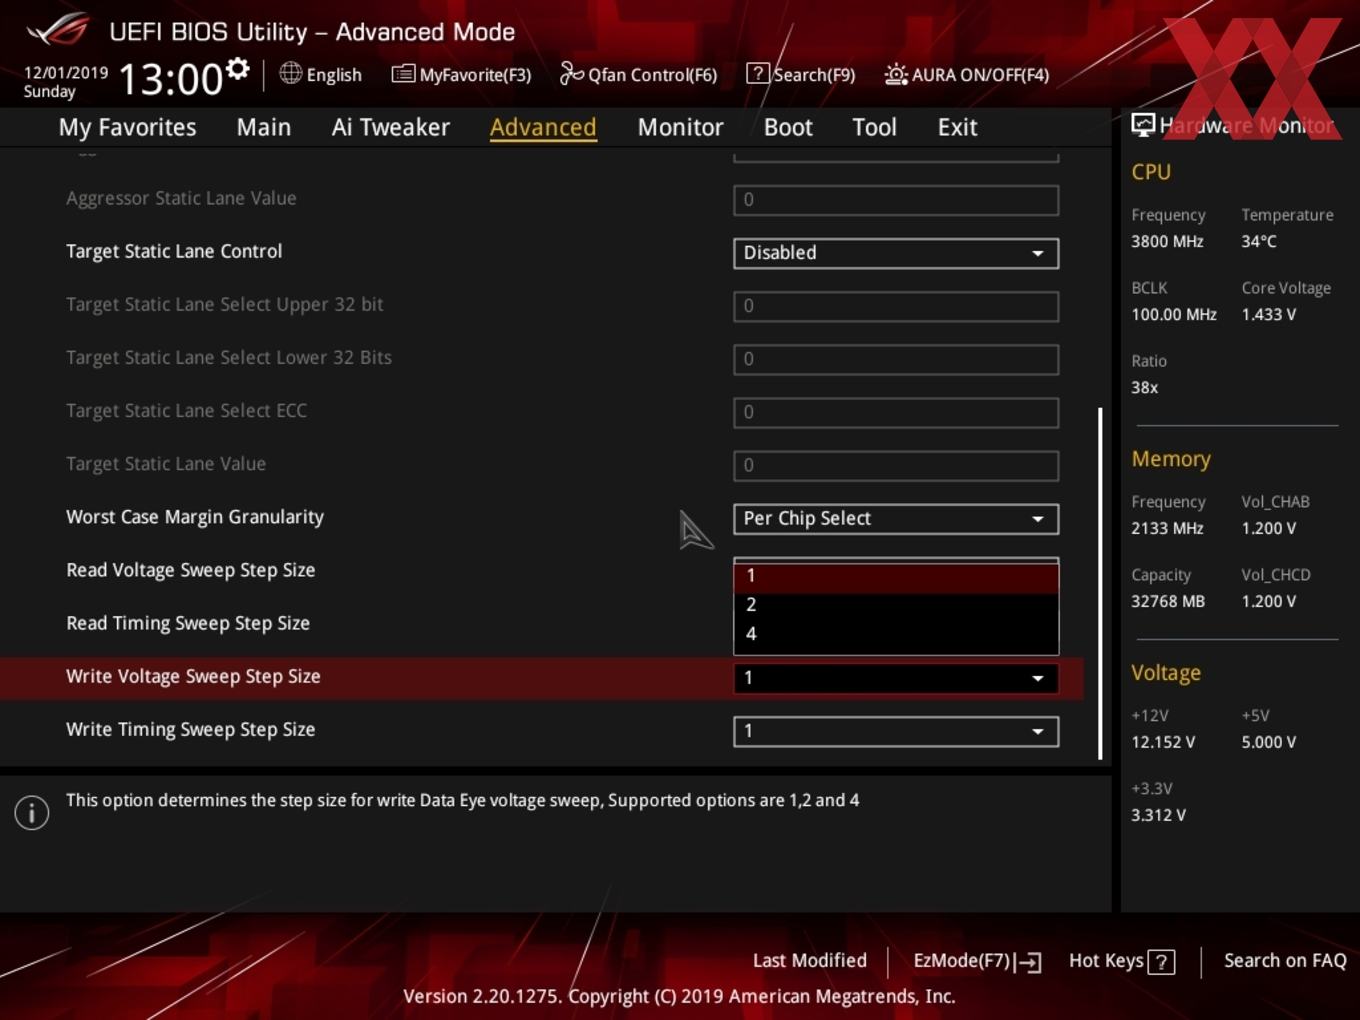This screenshot has height=1020, width=1360.
Task: Click memory frequency value 2133 MHz
Action: tap(1167, 528)
